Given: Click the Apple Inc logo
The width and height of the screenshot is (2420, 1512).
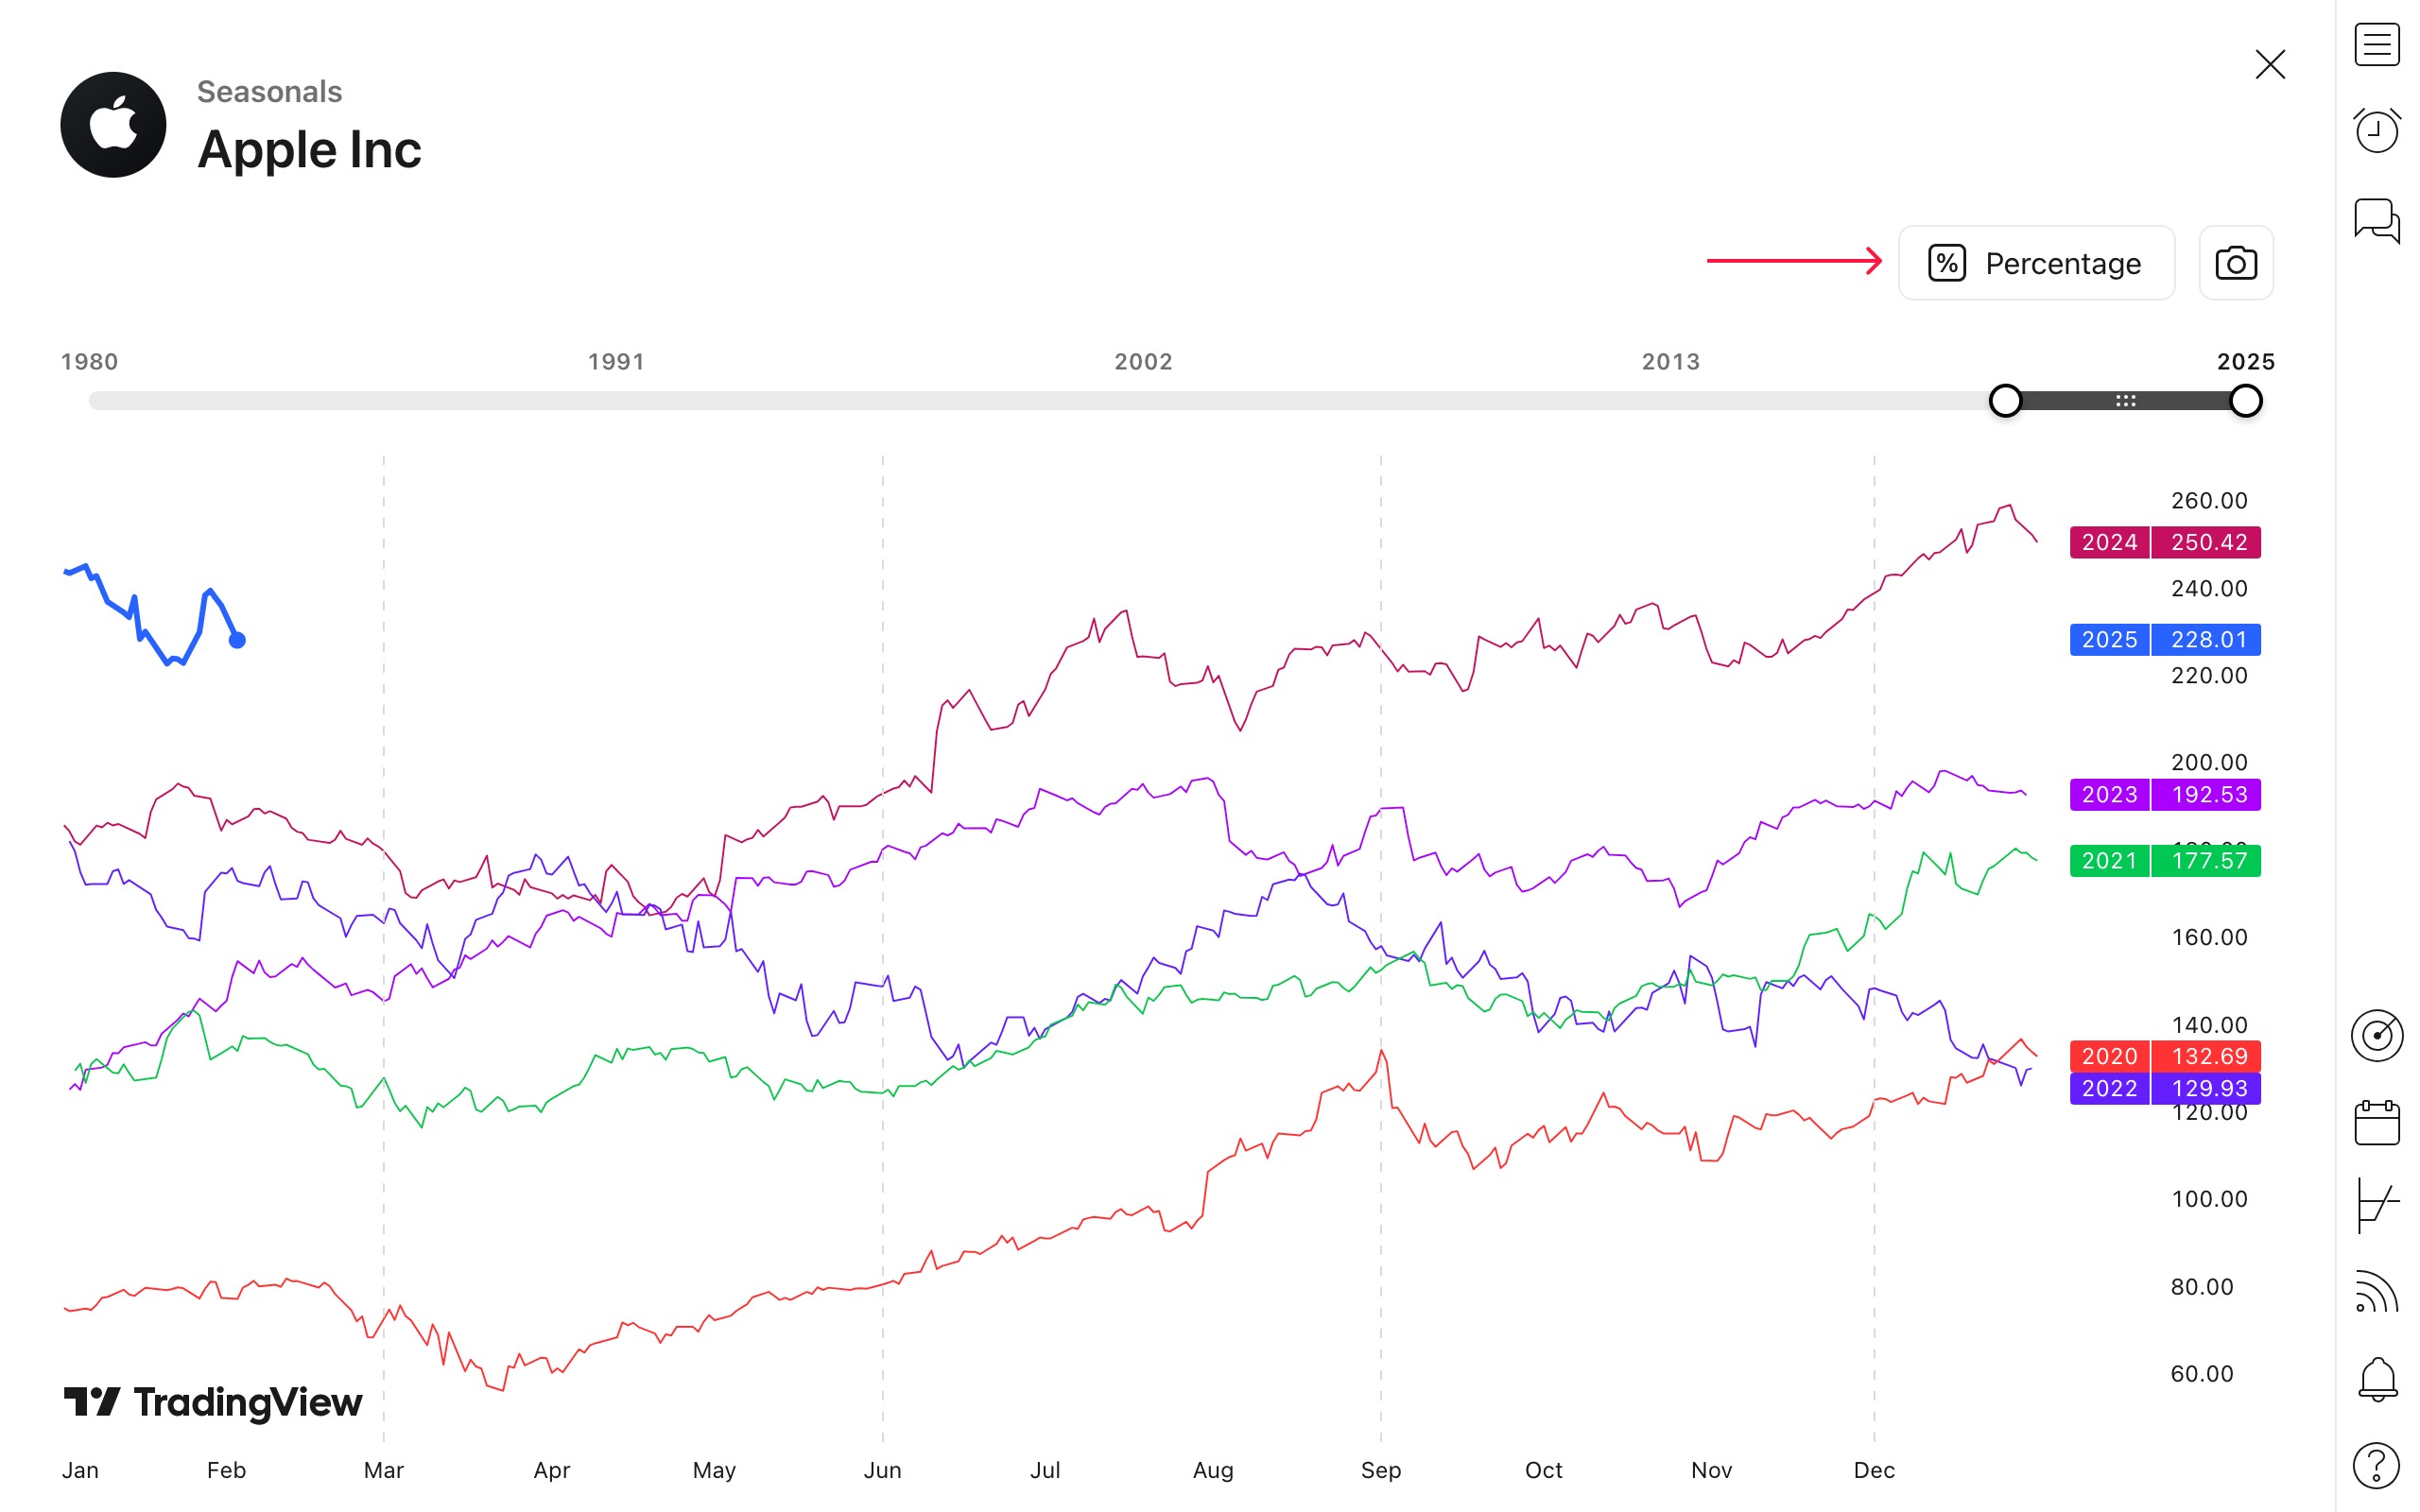Looking at the screenshot, I should click(x=113, y=125).
